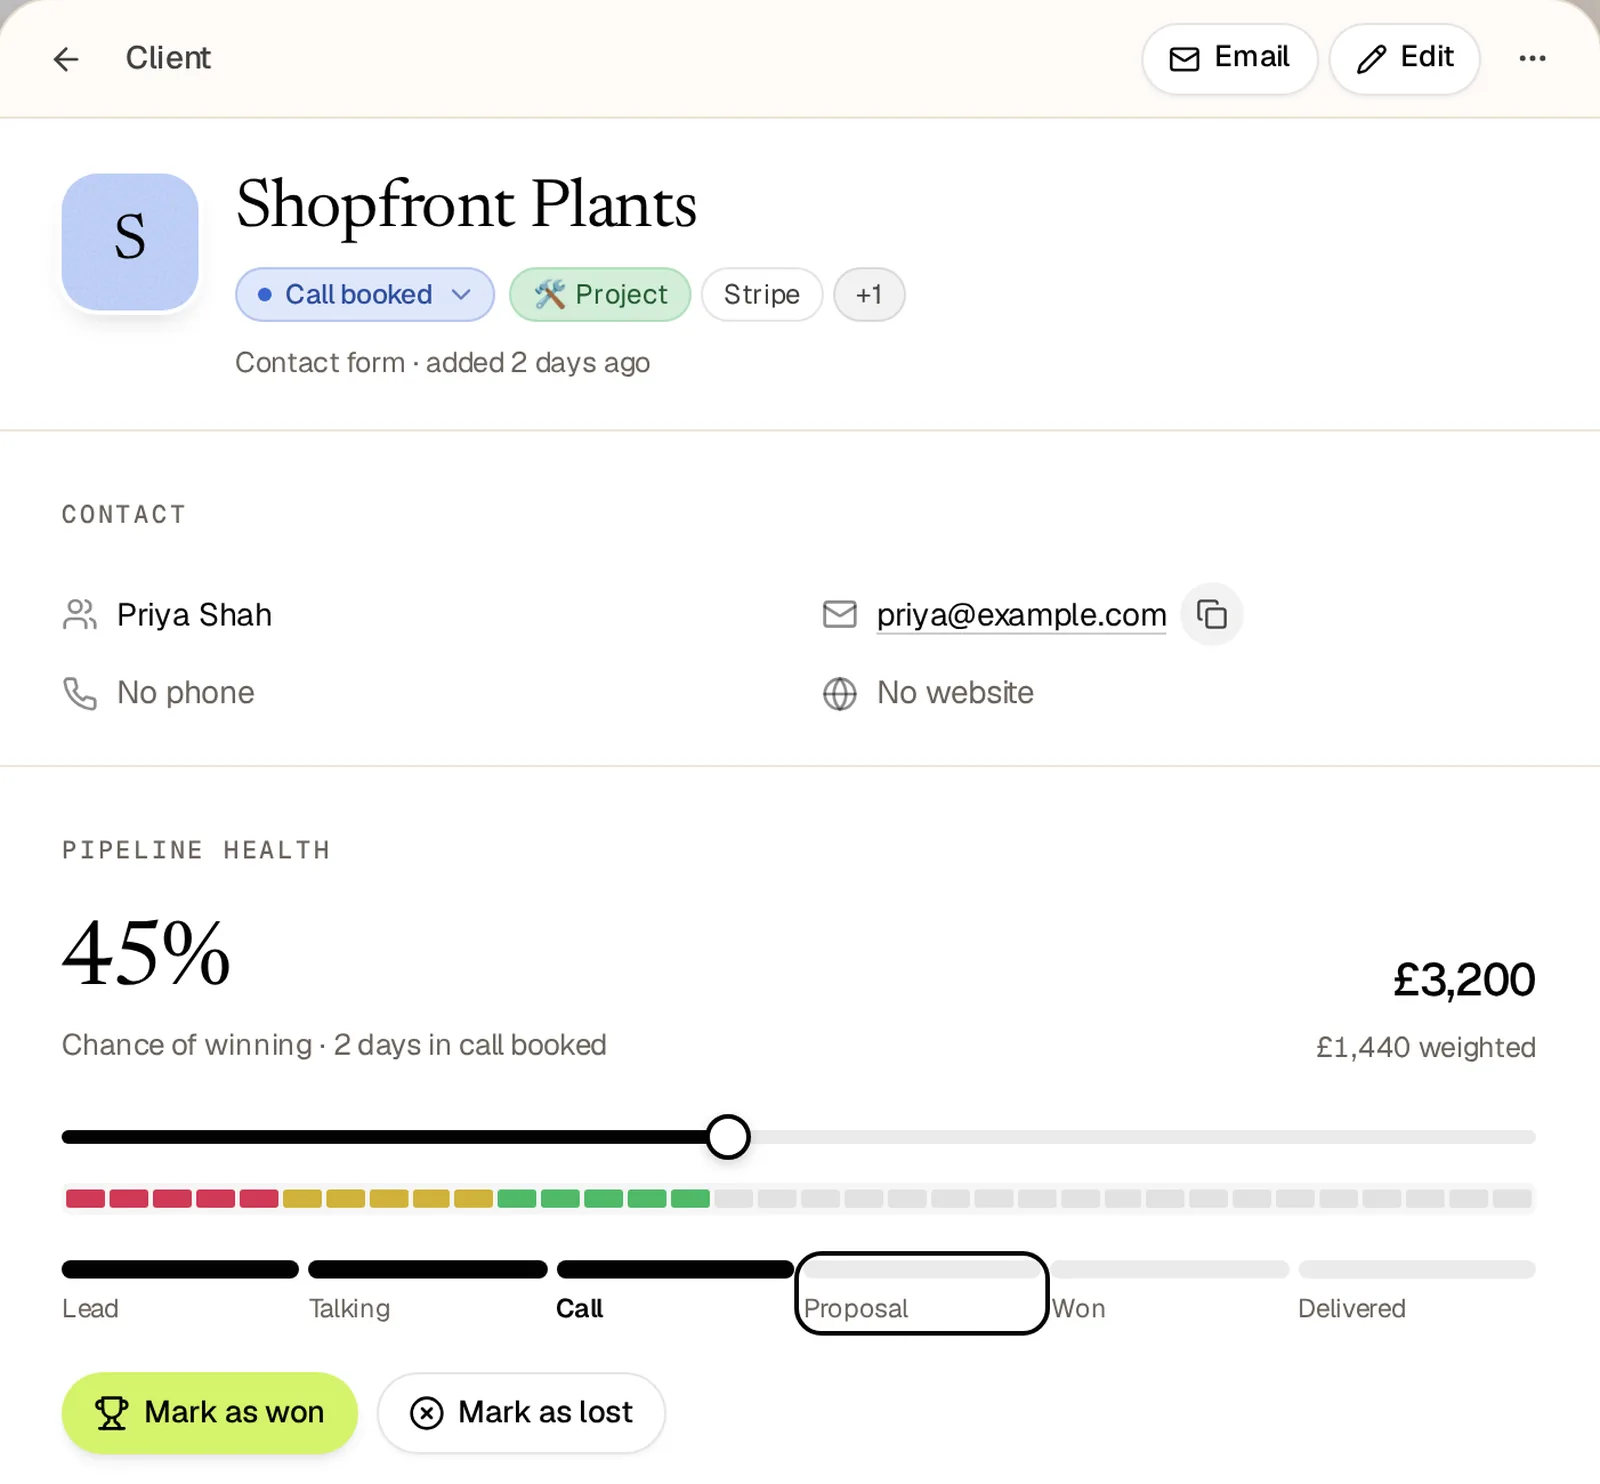The width and height of the screenshot is (1600, 1484).
Task: Click the globe icon next to No website
Action: pos(840,693)
